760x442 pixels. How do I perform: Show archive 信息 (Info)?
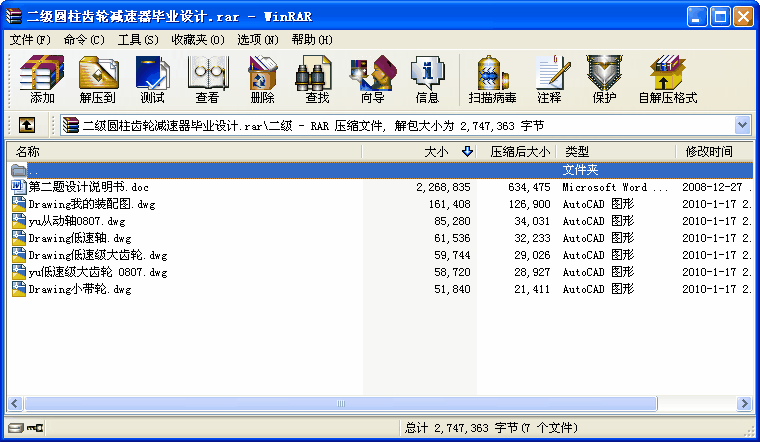point(427,79)
